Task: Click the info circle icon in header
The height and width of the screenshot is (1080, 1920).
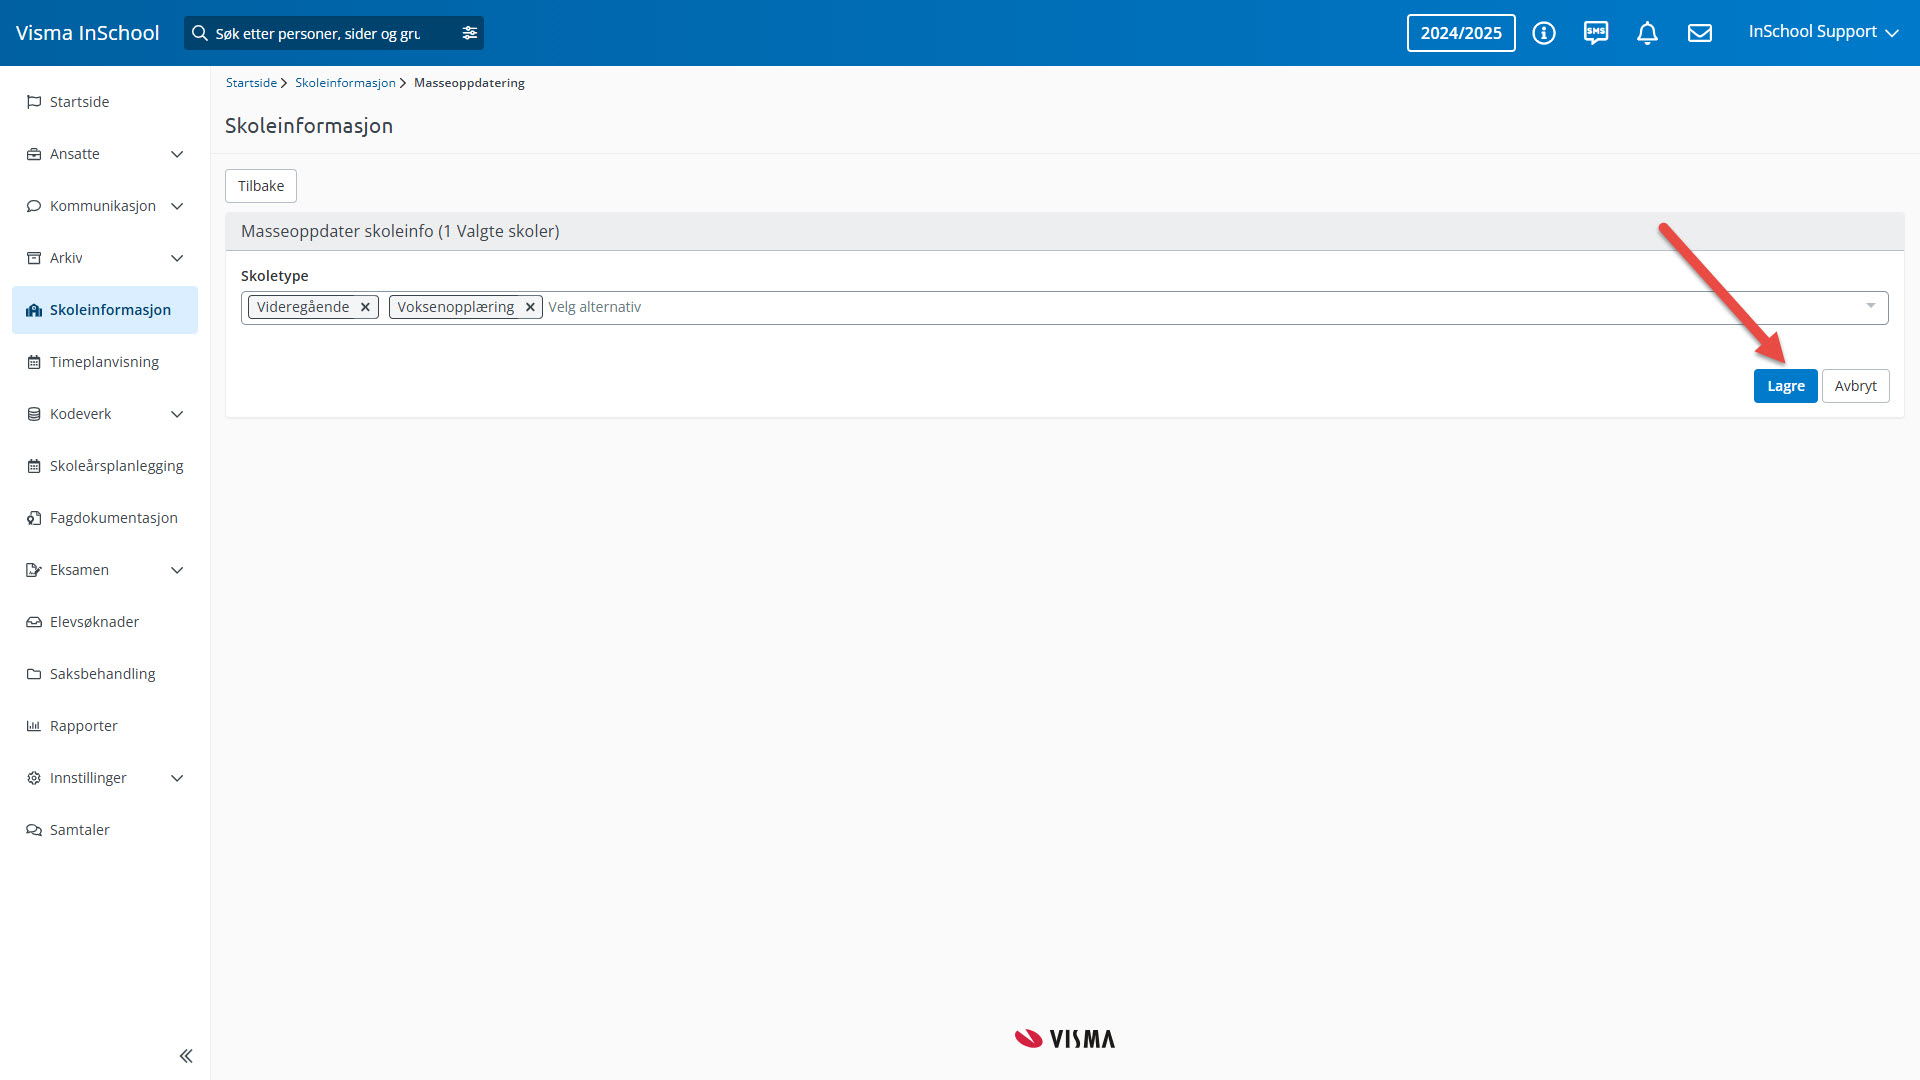Action: pyautogui.click(x=1544, y=33)
